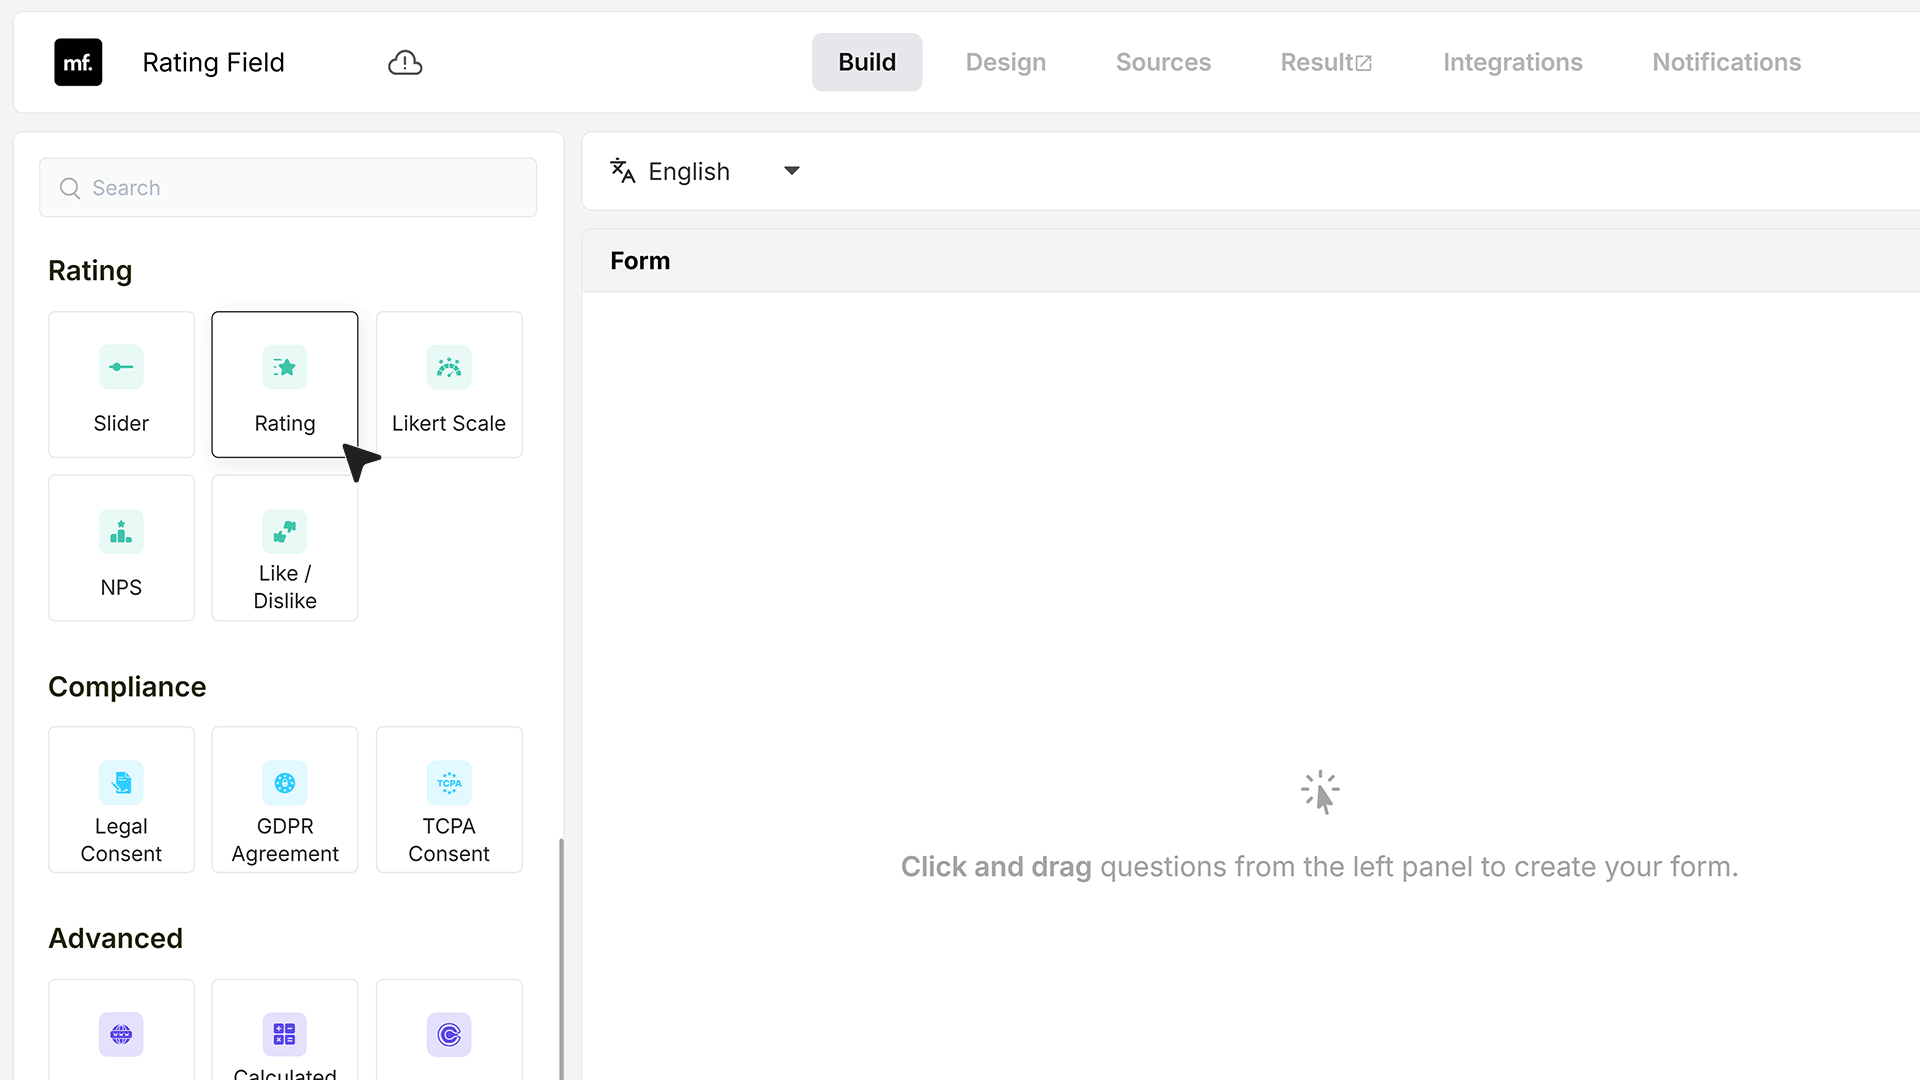The width and height of the screenshot is (1920, 1080).
Task: Click the Rating category heading
Action: 90,271
